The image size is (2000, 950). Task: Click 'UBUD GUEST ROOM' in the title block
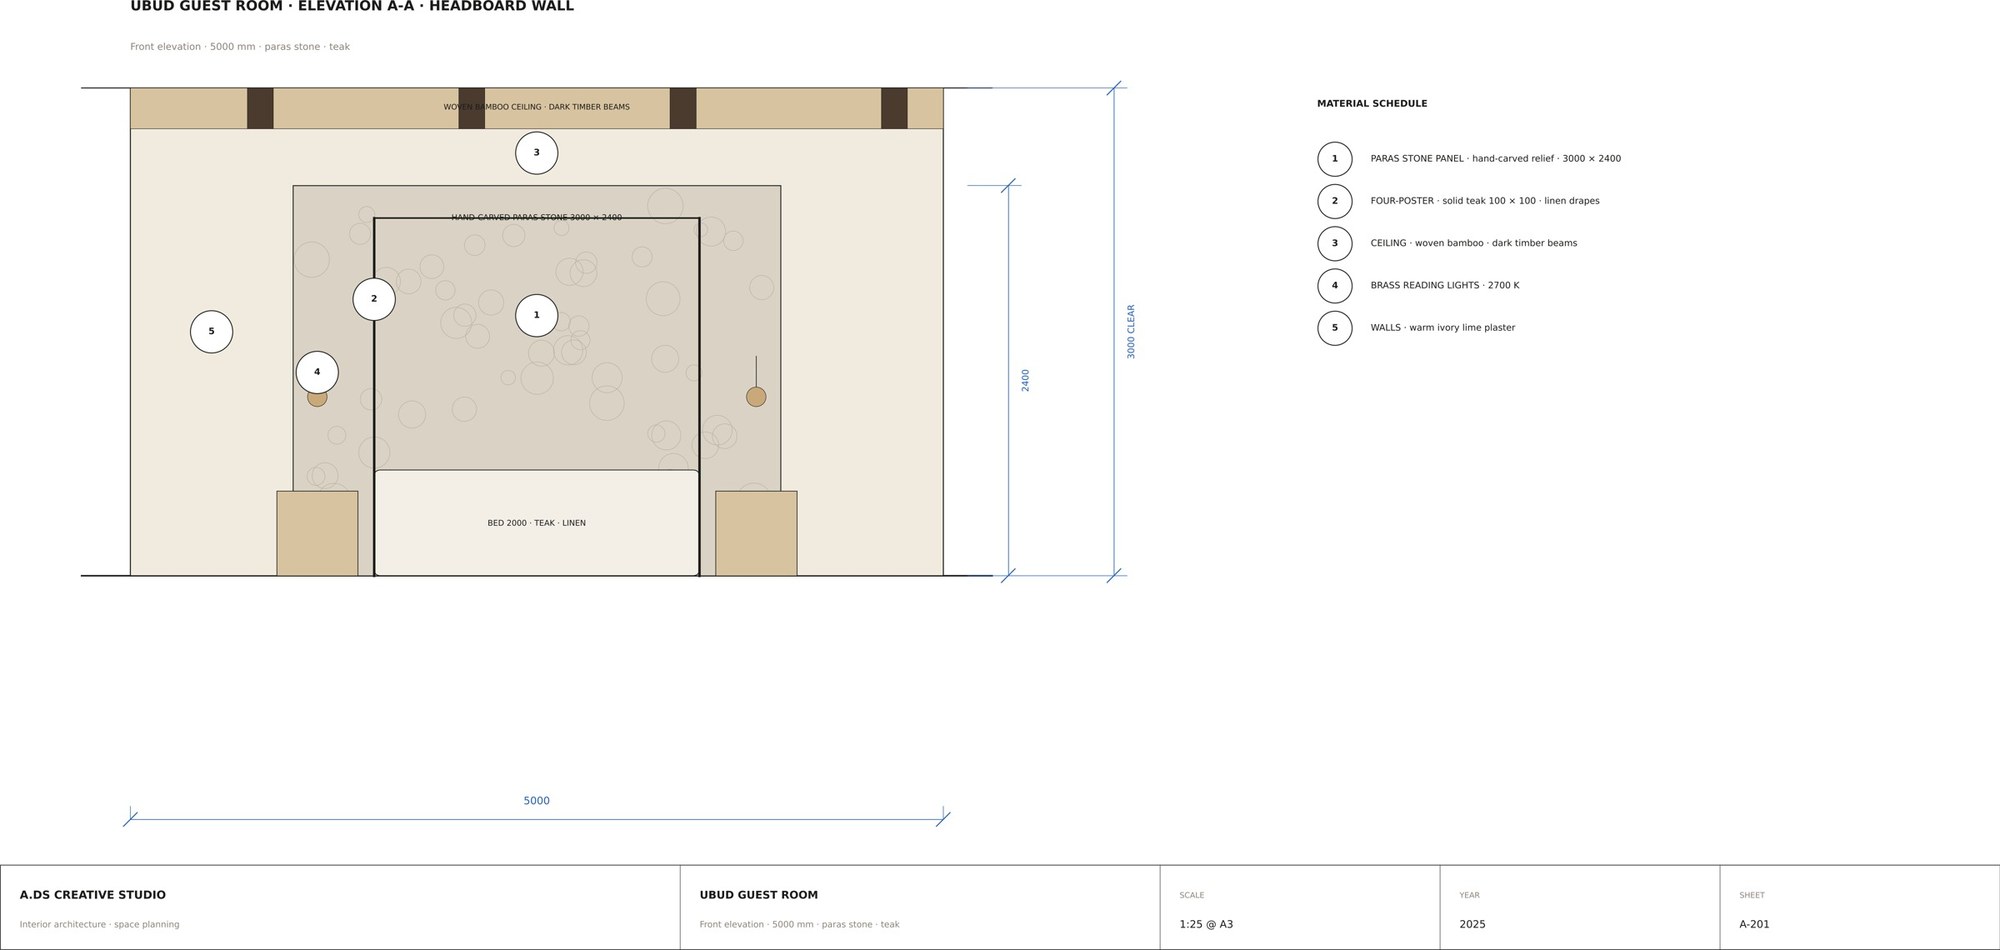pyautogui.click(x=759, y=895)
